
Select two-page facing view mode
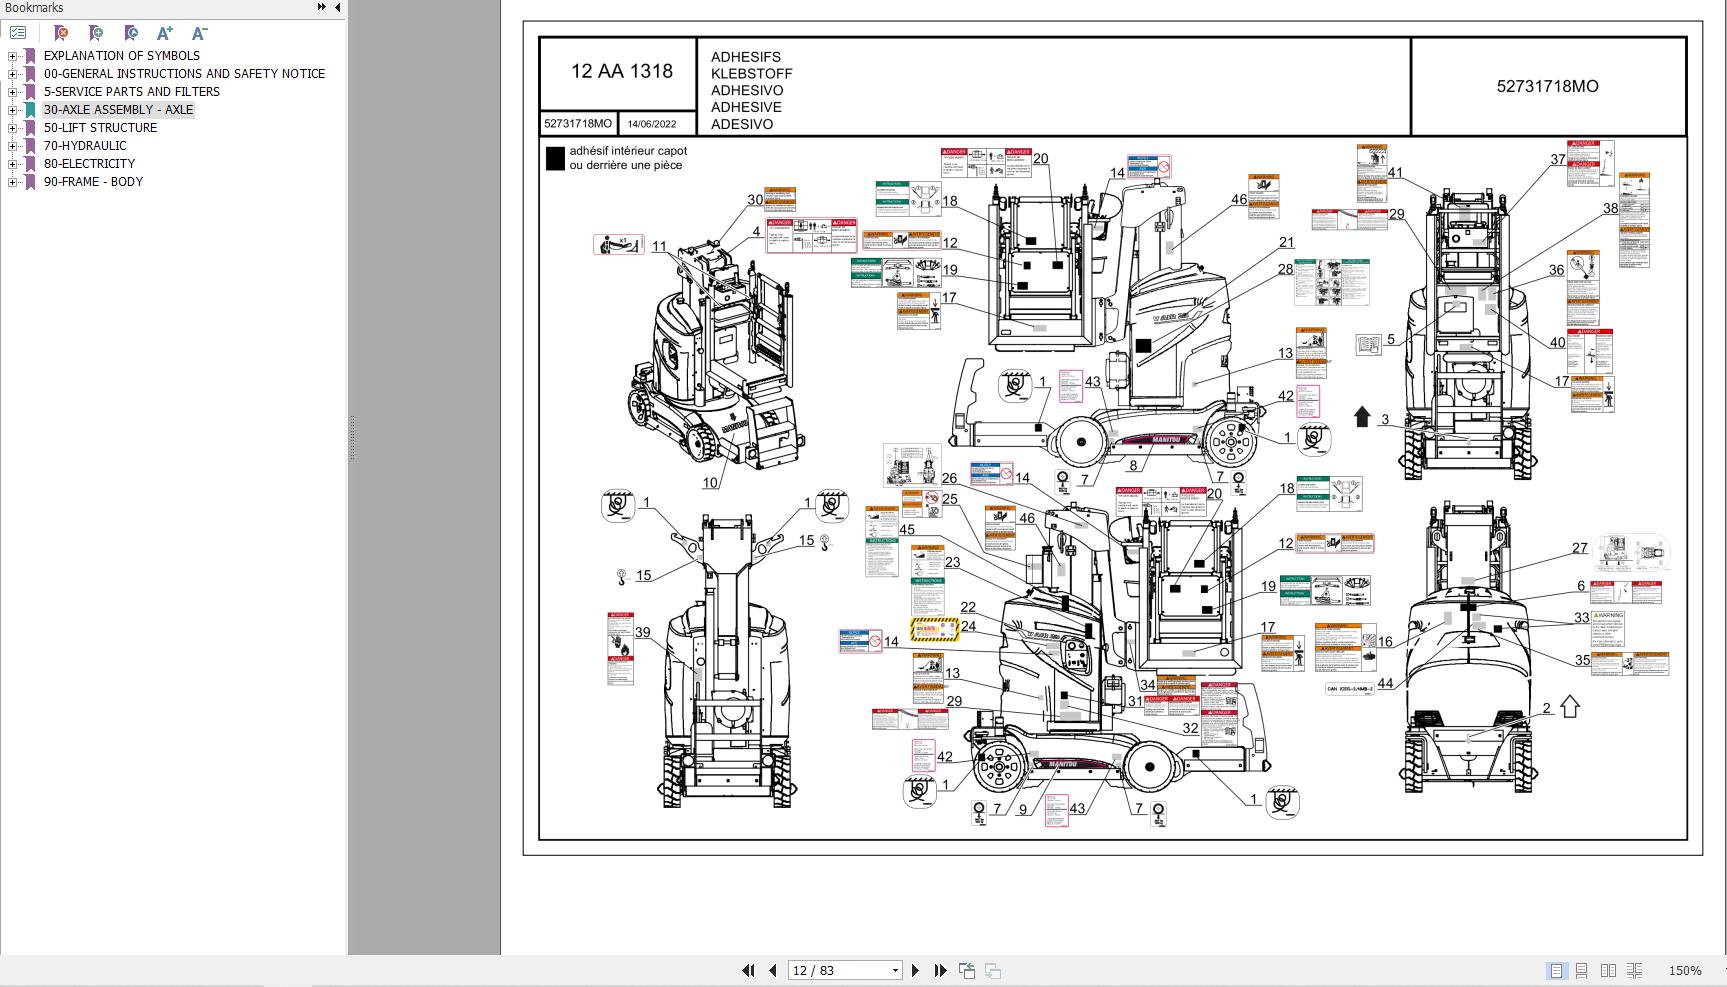click(x=1608, y=970)
